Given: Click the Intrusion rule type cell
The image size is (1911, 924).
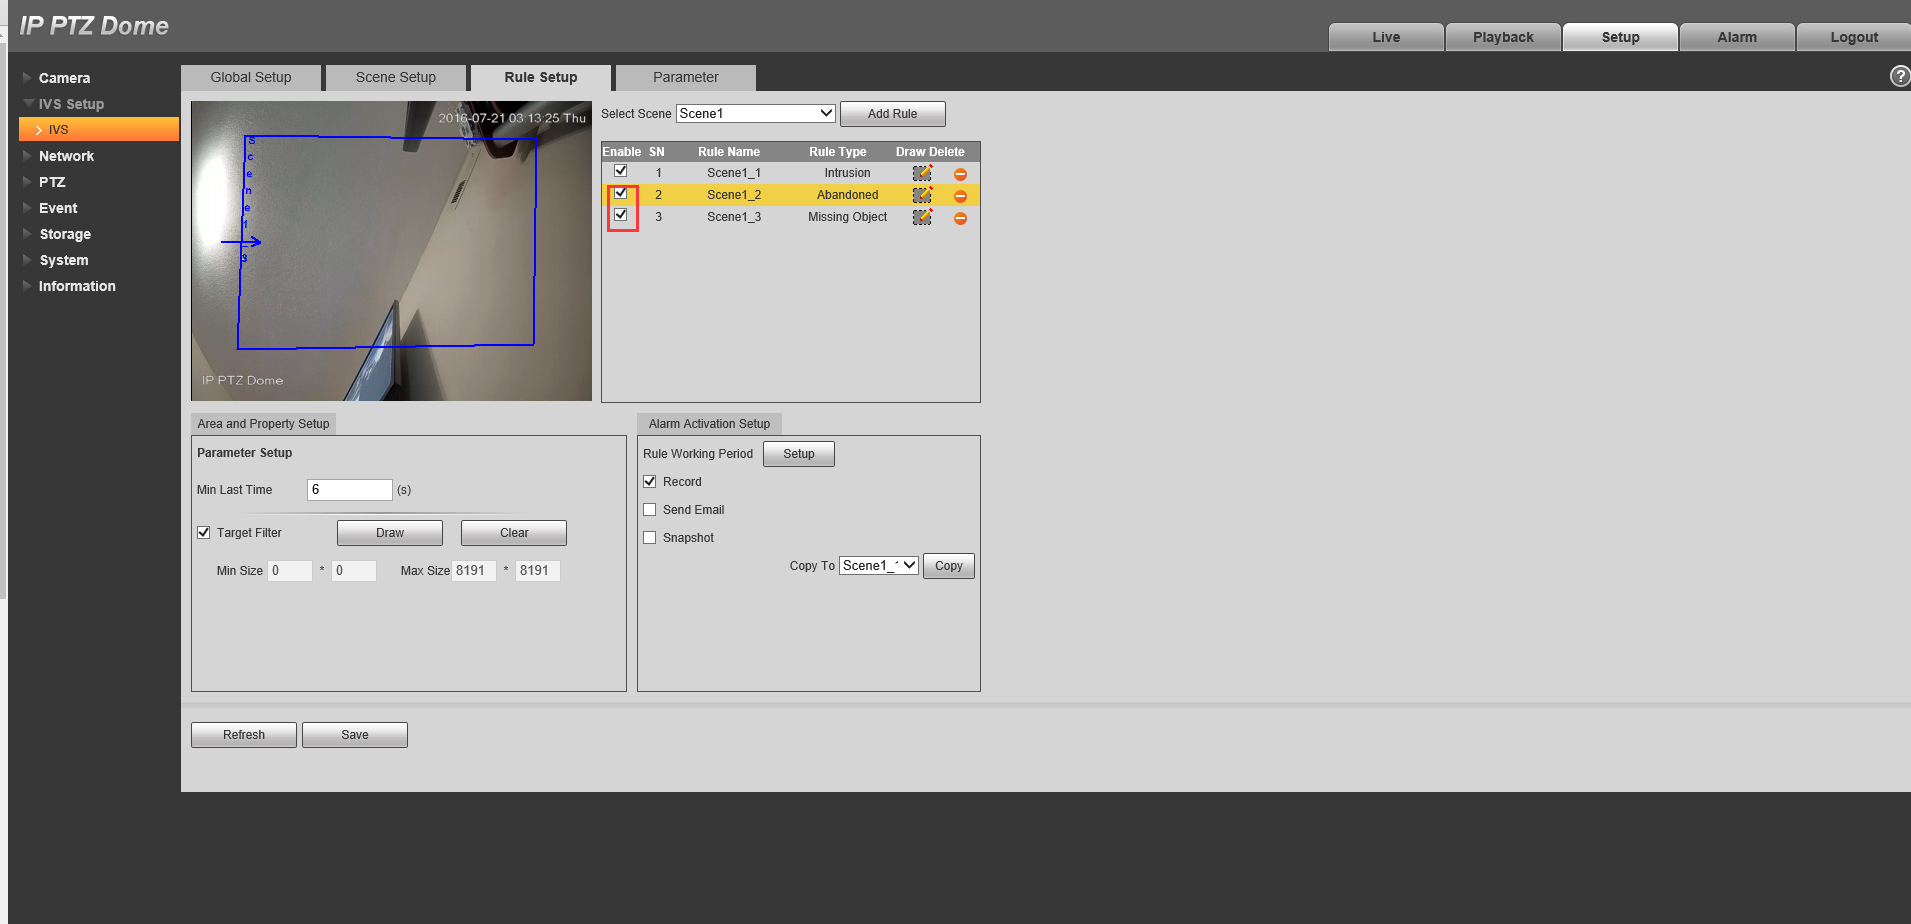Looking at the screenshot, I should click(x=847, y=173).
